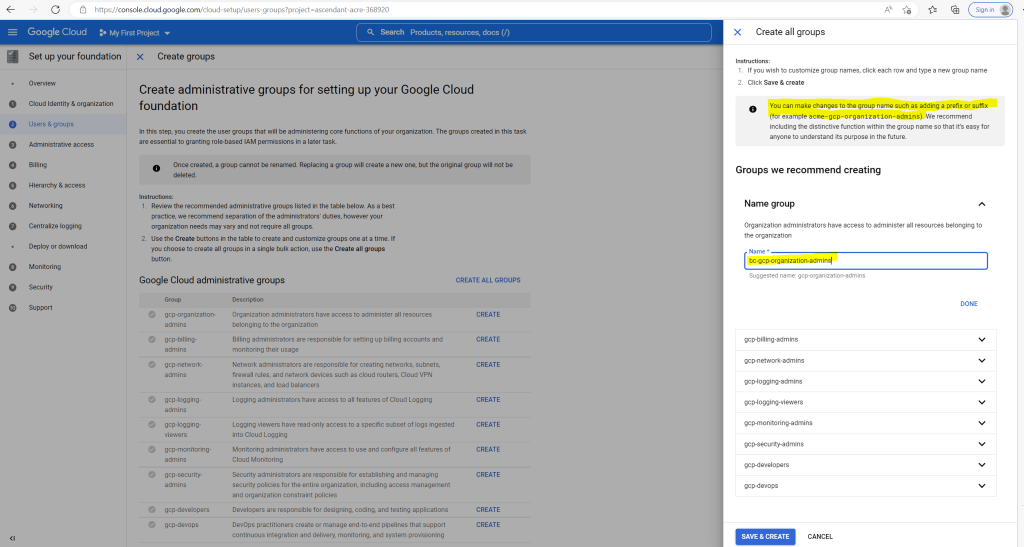Image resolution: width=1024 pixels, height=547 pixels.
Task: Click the Google Cloud logo
Action: [57, 32]
